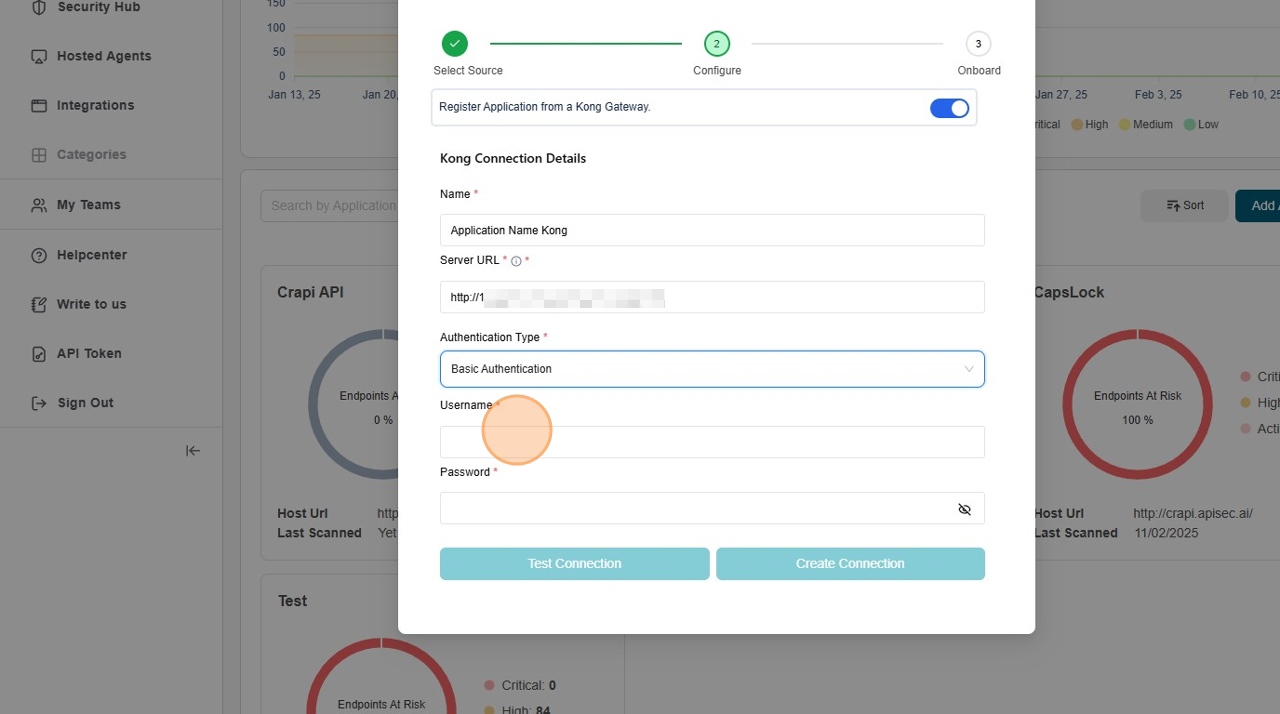The height and width of the screenshot is (714, 1280).
Task: Click the Password input field
Action: click(x=695, y=509)
